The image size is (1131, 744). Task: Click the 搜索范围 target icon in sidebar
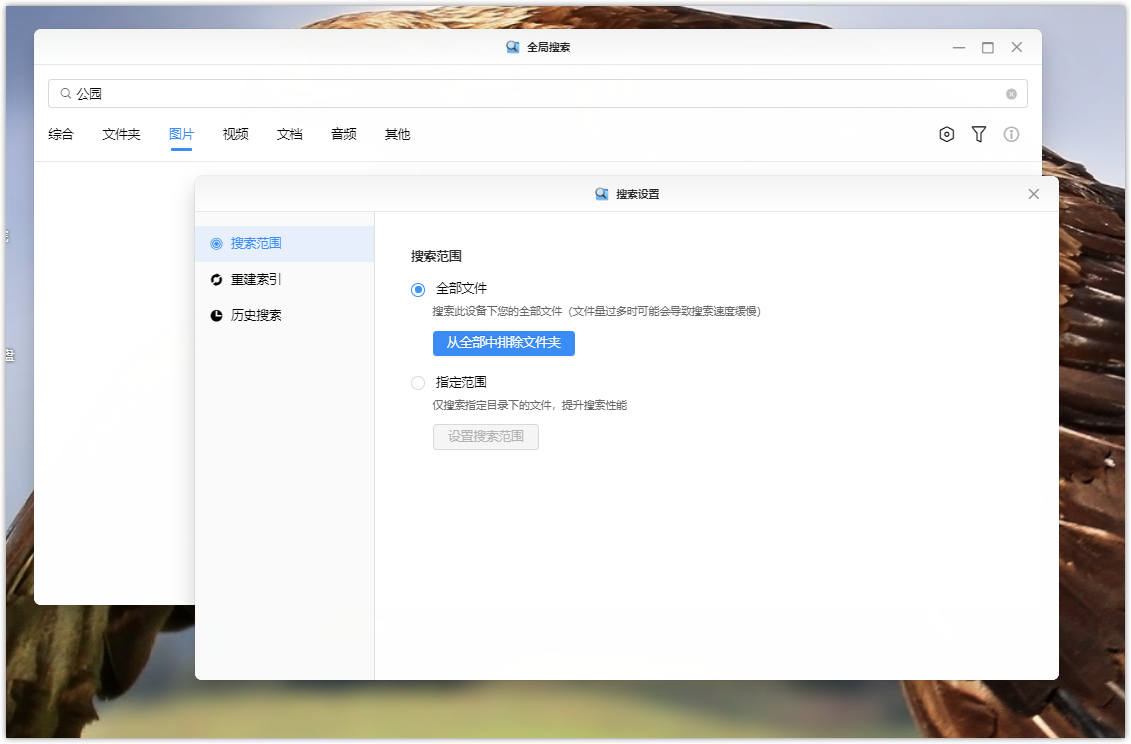click(216, 244)
